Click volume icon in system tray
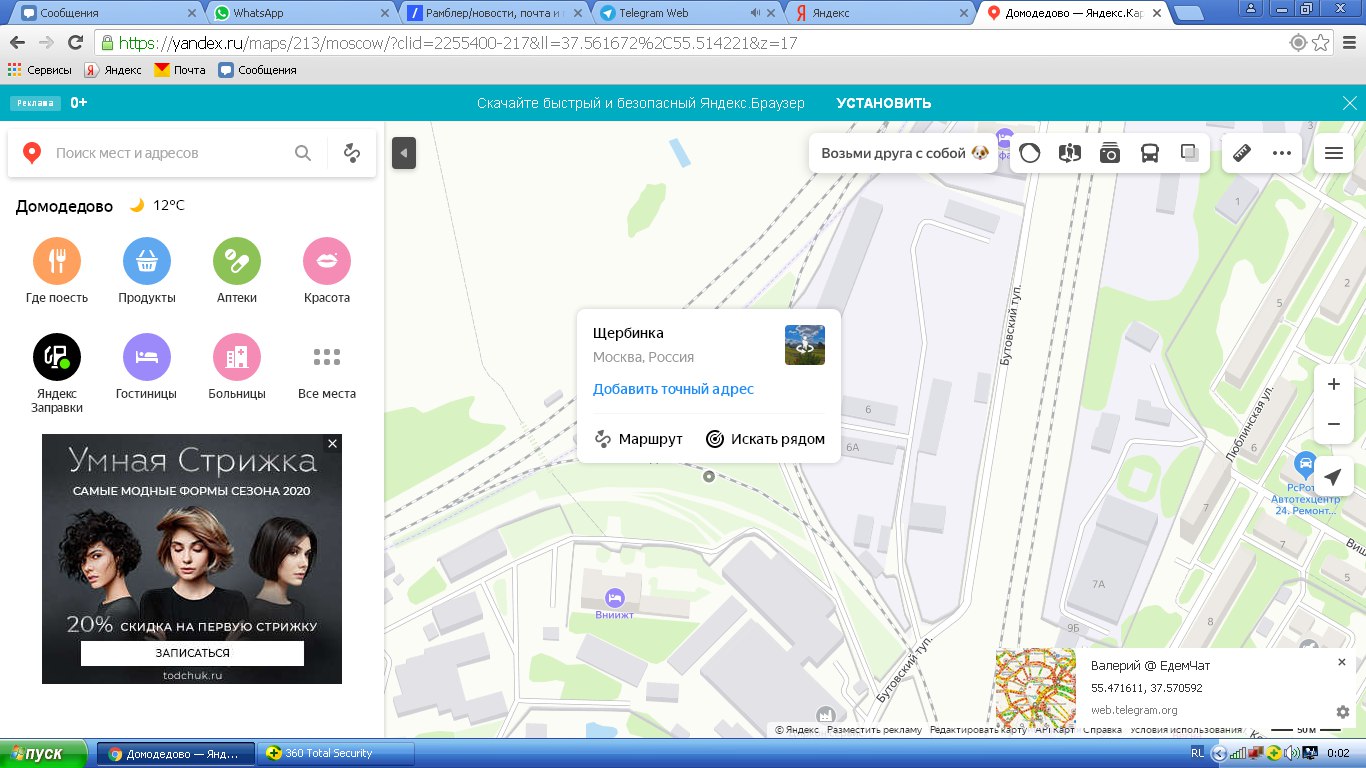The image size is (1366, 768). (x=1291, y=753)
